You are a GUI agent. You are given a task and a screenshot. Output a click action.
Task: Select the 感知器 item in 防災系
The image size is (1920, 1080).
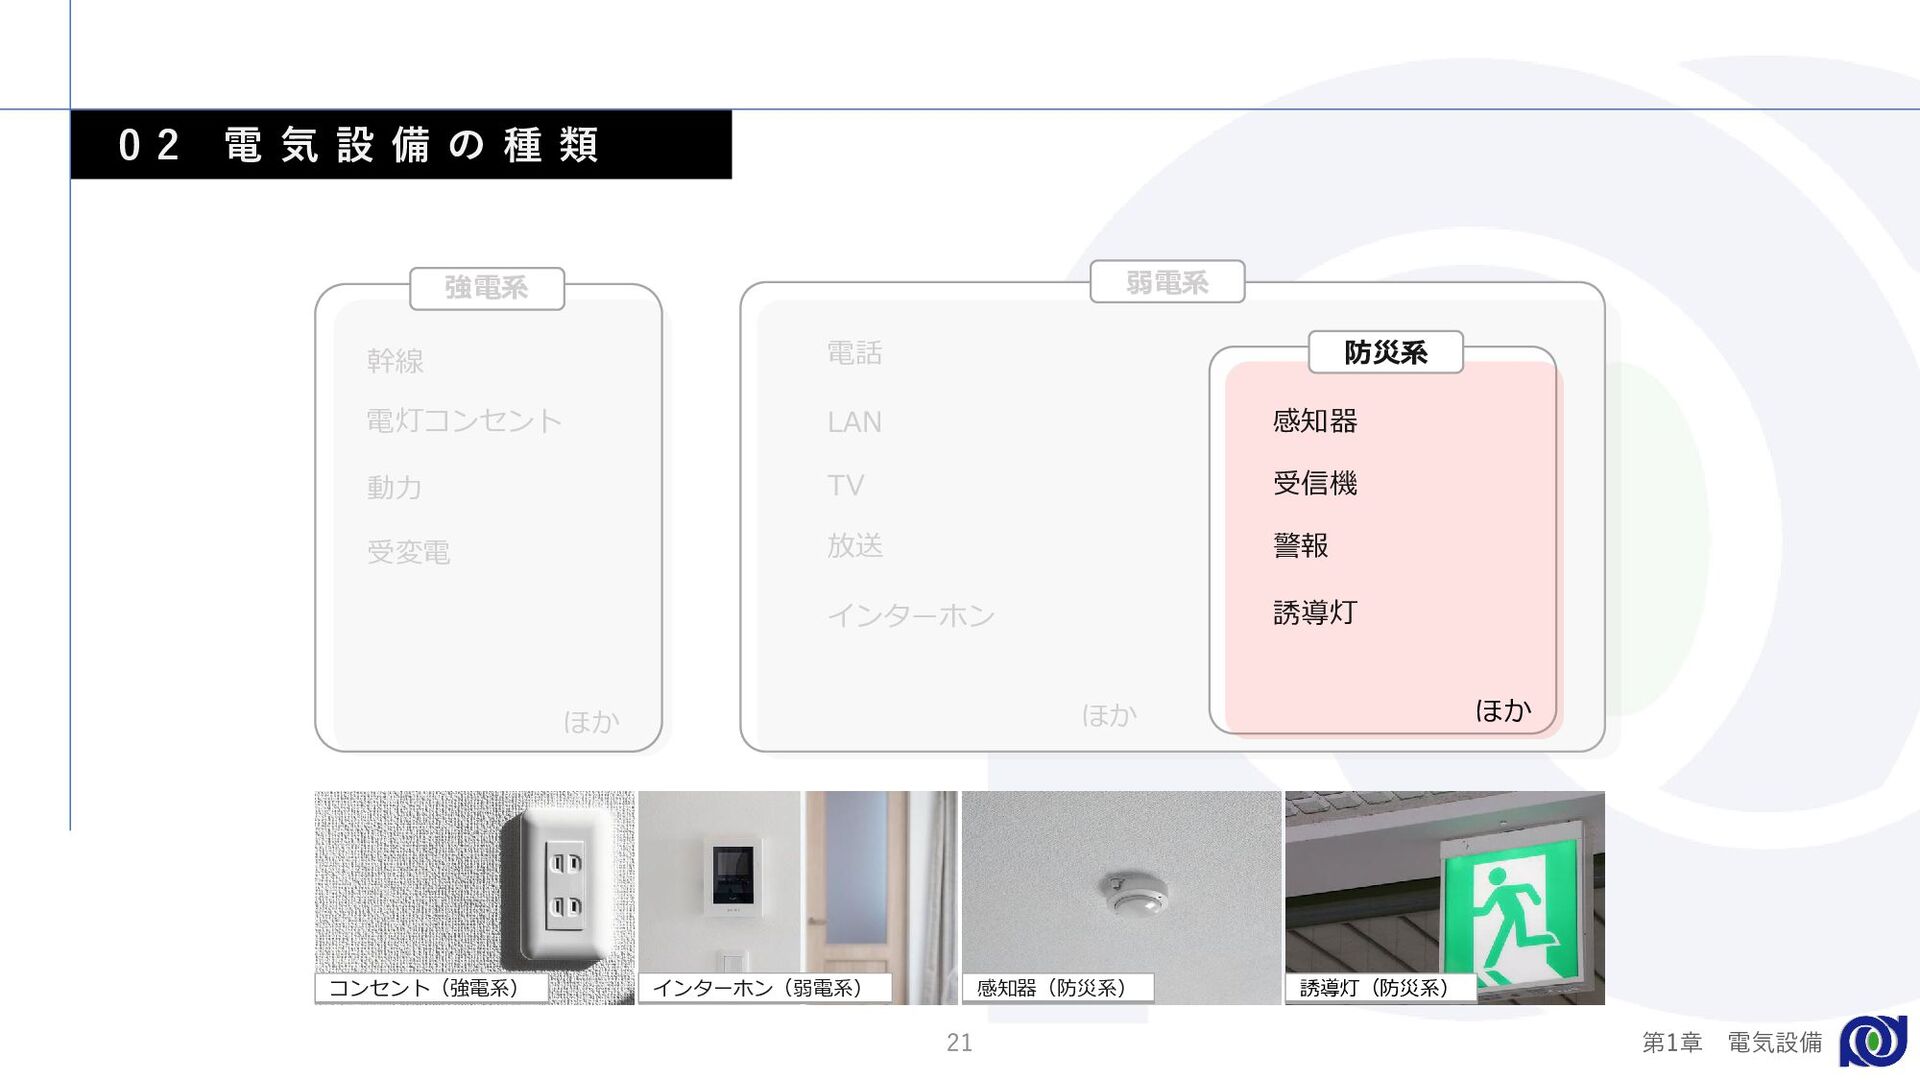[1315, 421]
